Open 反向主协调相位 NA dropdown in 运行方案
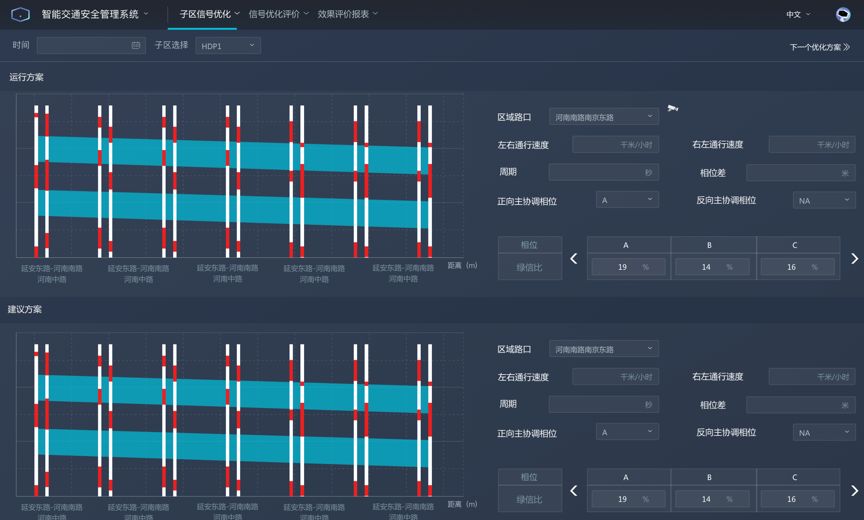Viewport: 864px width, 520px height. click(x=824, y=201)
